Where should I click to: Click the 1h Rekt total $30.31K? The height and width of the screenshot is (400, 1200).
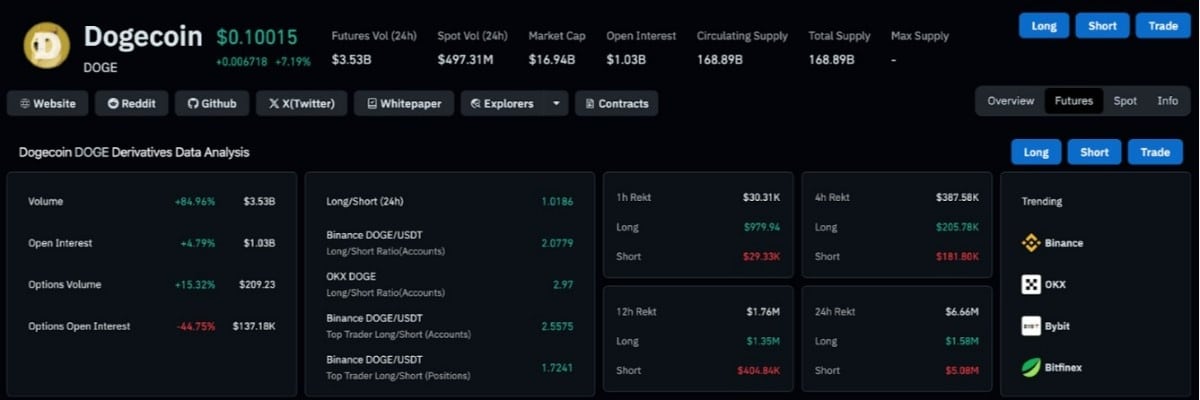point(761,197)
